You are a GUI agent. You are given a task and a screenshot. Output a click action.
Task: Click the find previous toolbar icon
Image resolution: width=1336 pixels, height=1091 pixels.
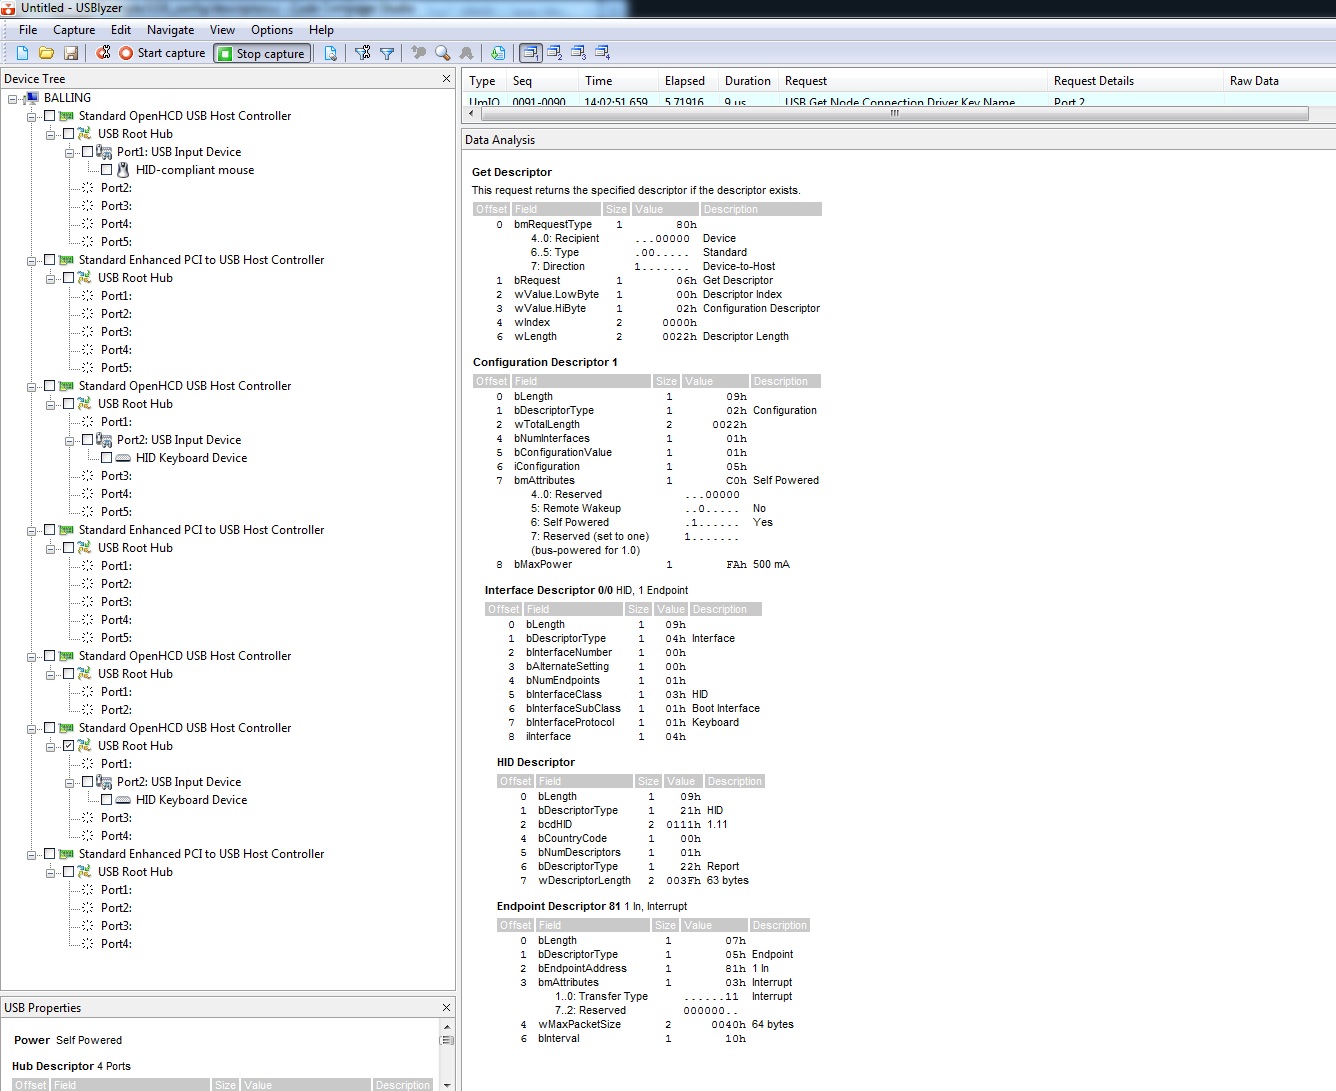pyautogui.click(x=419, y=53)
